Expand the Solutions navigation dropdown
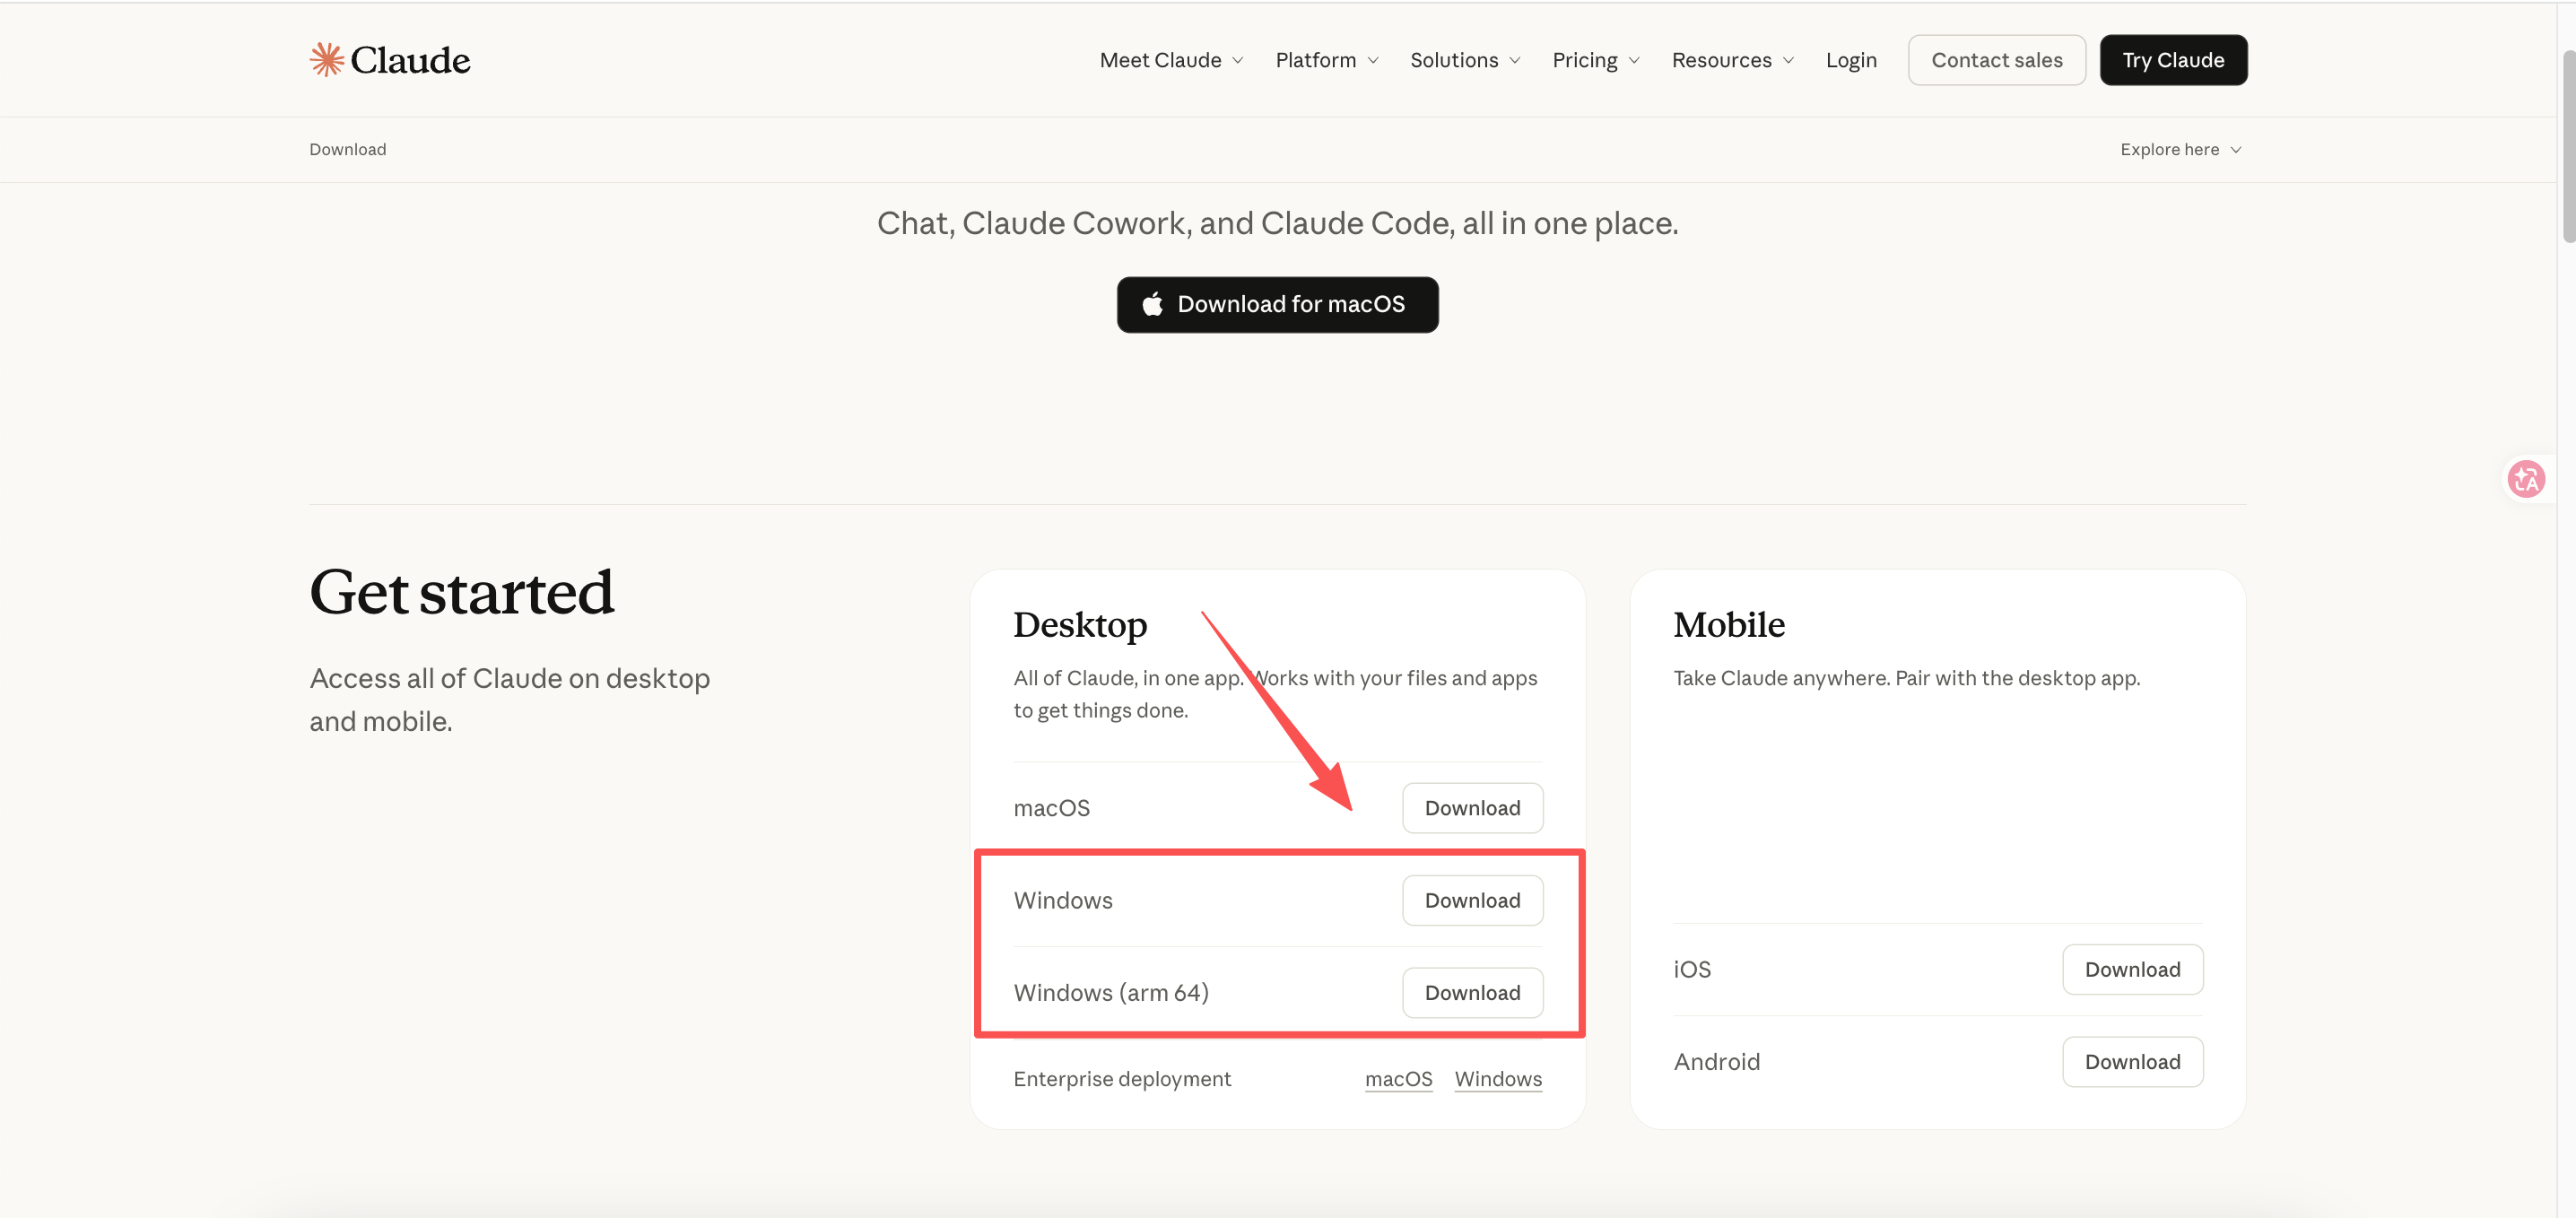This screenshot has width=2576, height=1218. 1465,60
